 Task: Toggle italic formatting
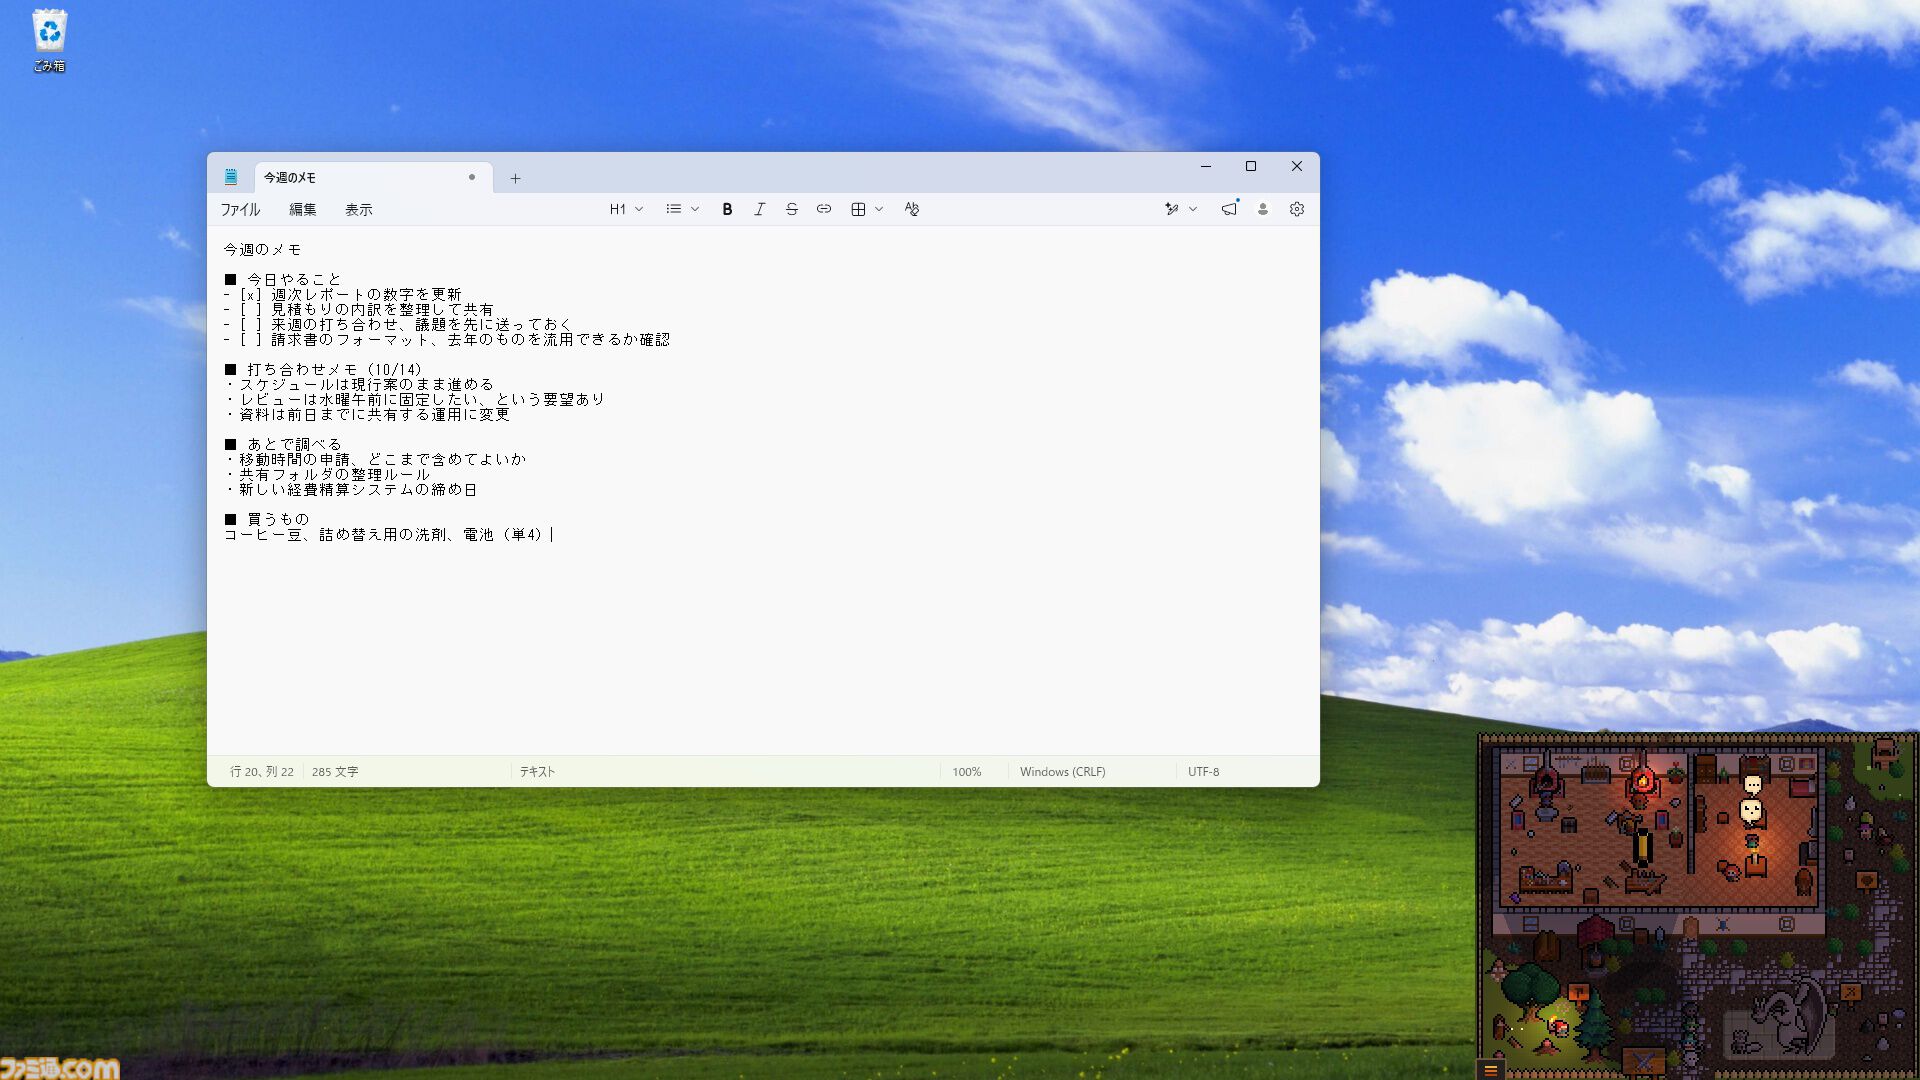(x=759, y=209)
